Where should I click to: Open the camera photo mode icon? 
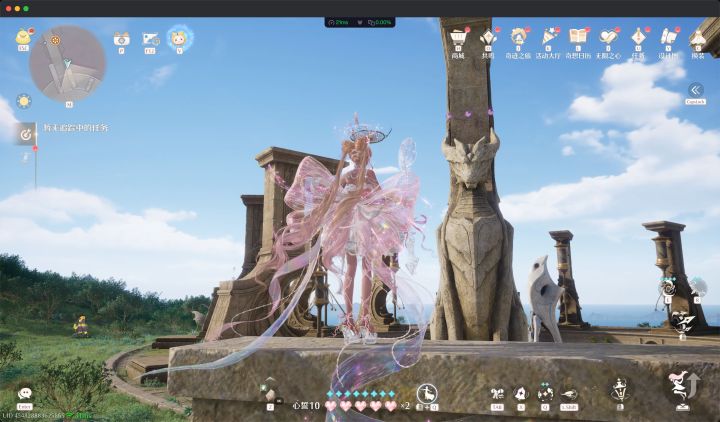[x=121, y=39]
